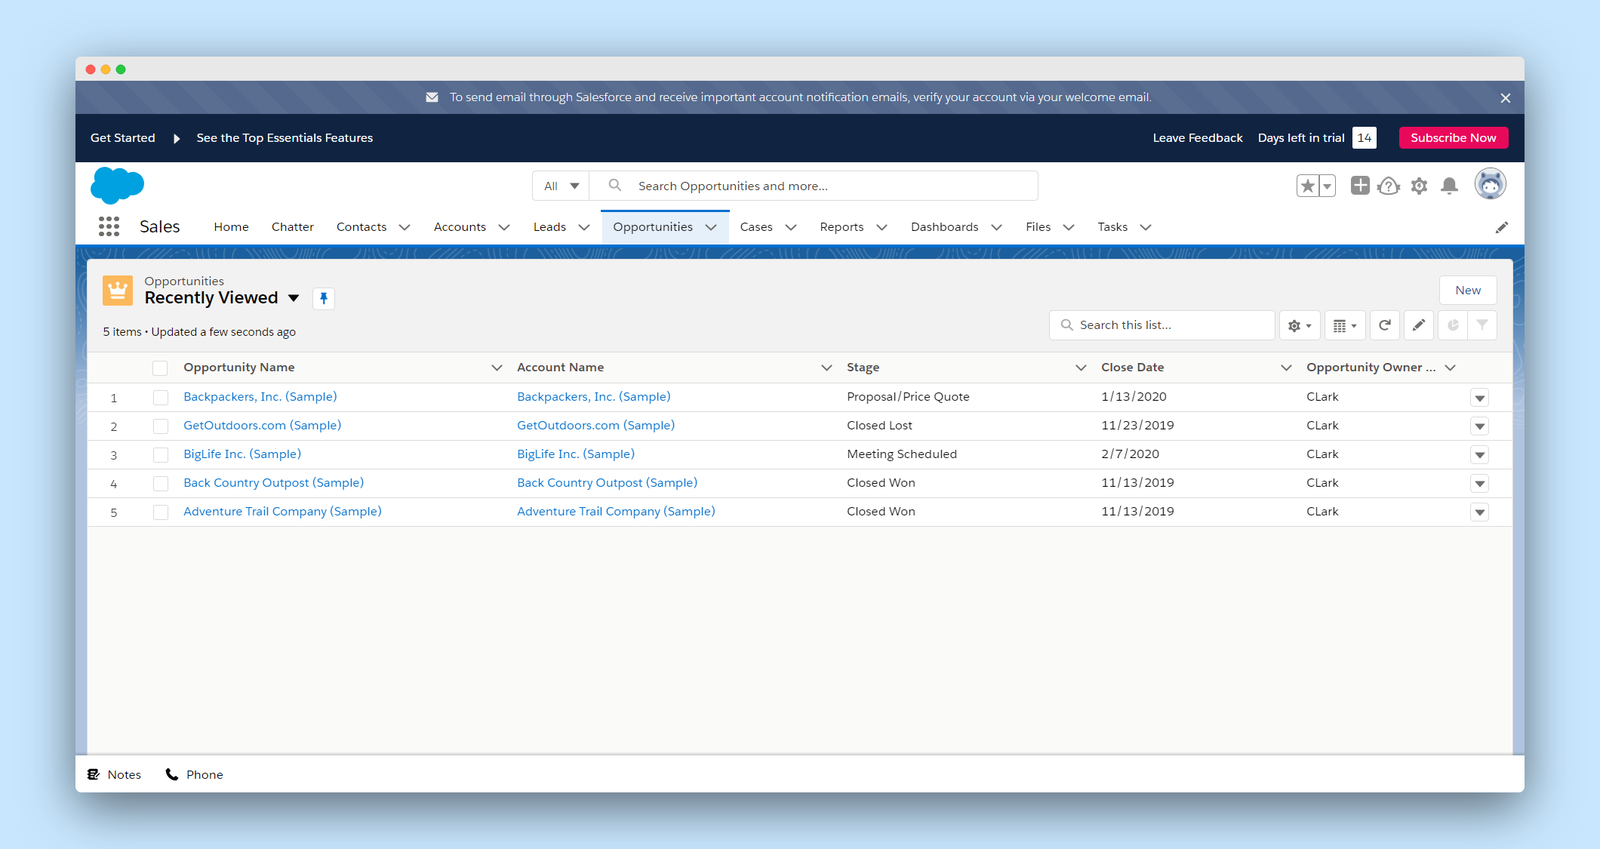
Task: Click the envelope icon in banner
Action: [432, 97]
